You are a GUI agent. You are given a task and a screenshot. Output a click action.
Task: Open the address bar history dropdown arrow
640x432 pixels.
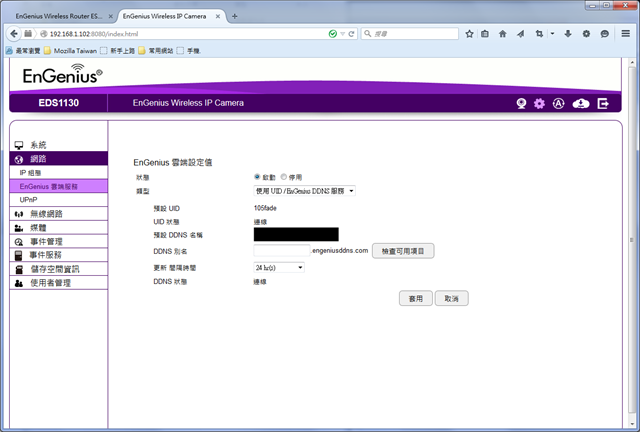point(342,34)
